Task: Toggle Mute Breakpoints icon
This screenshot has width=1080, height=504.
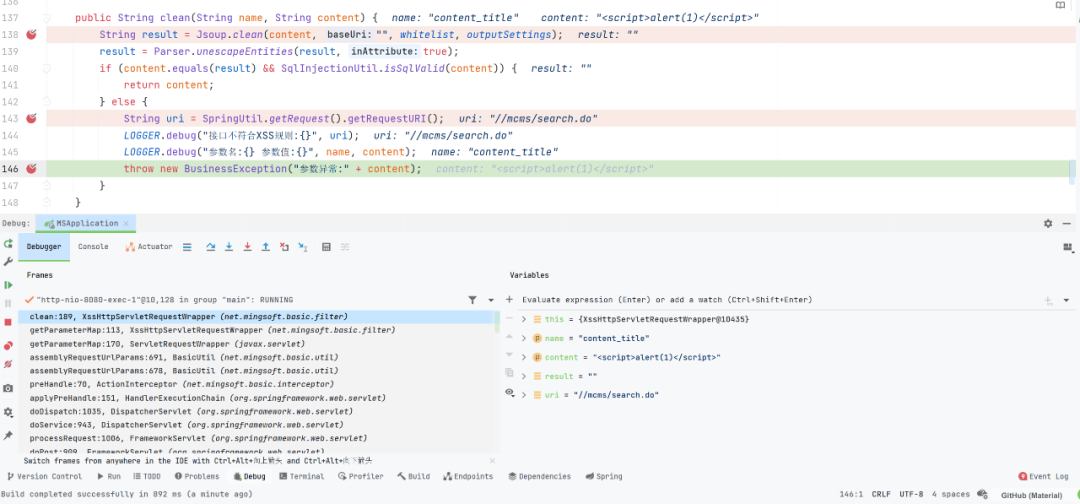Action: point(8,364)
